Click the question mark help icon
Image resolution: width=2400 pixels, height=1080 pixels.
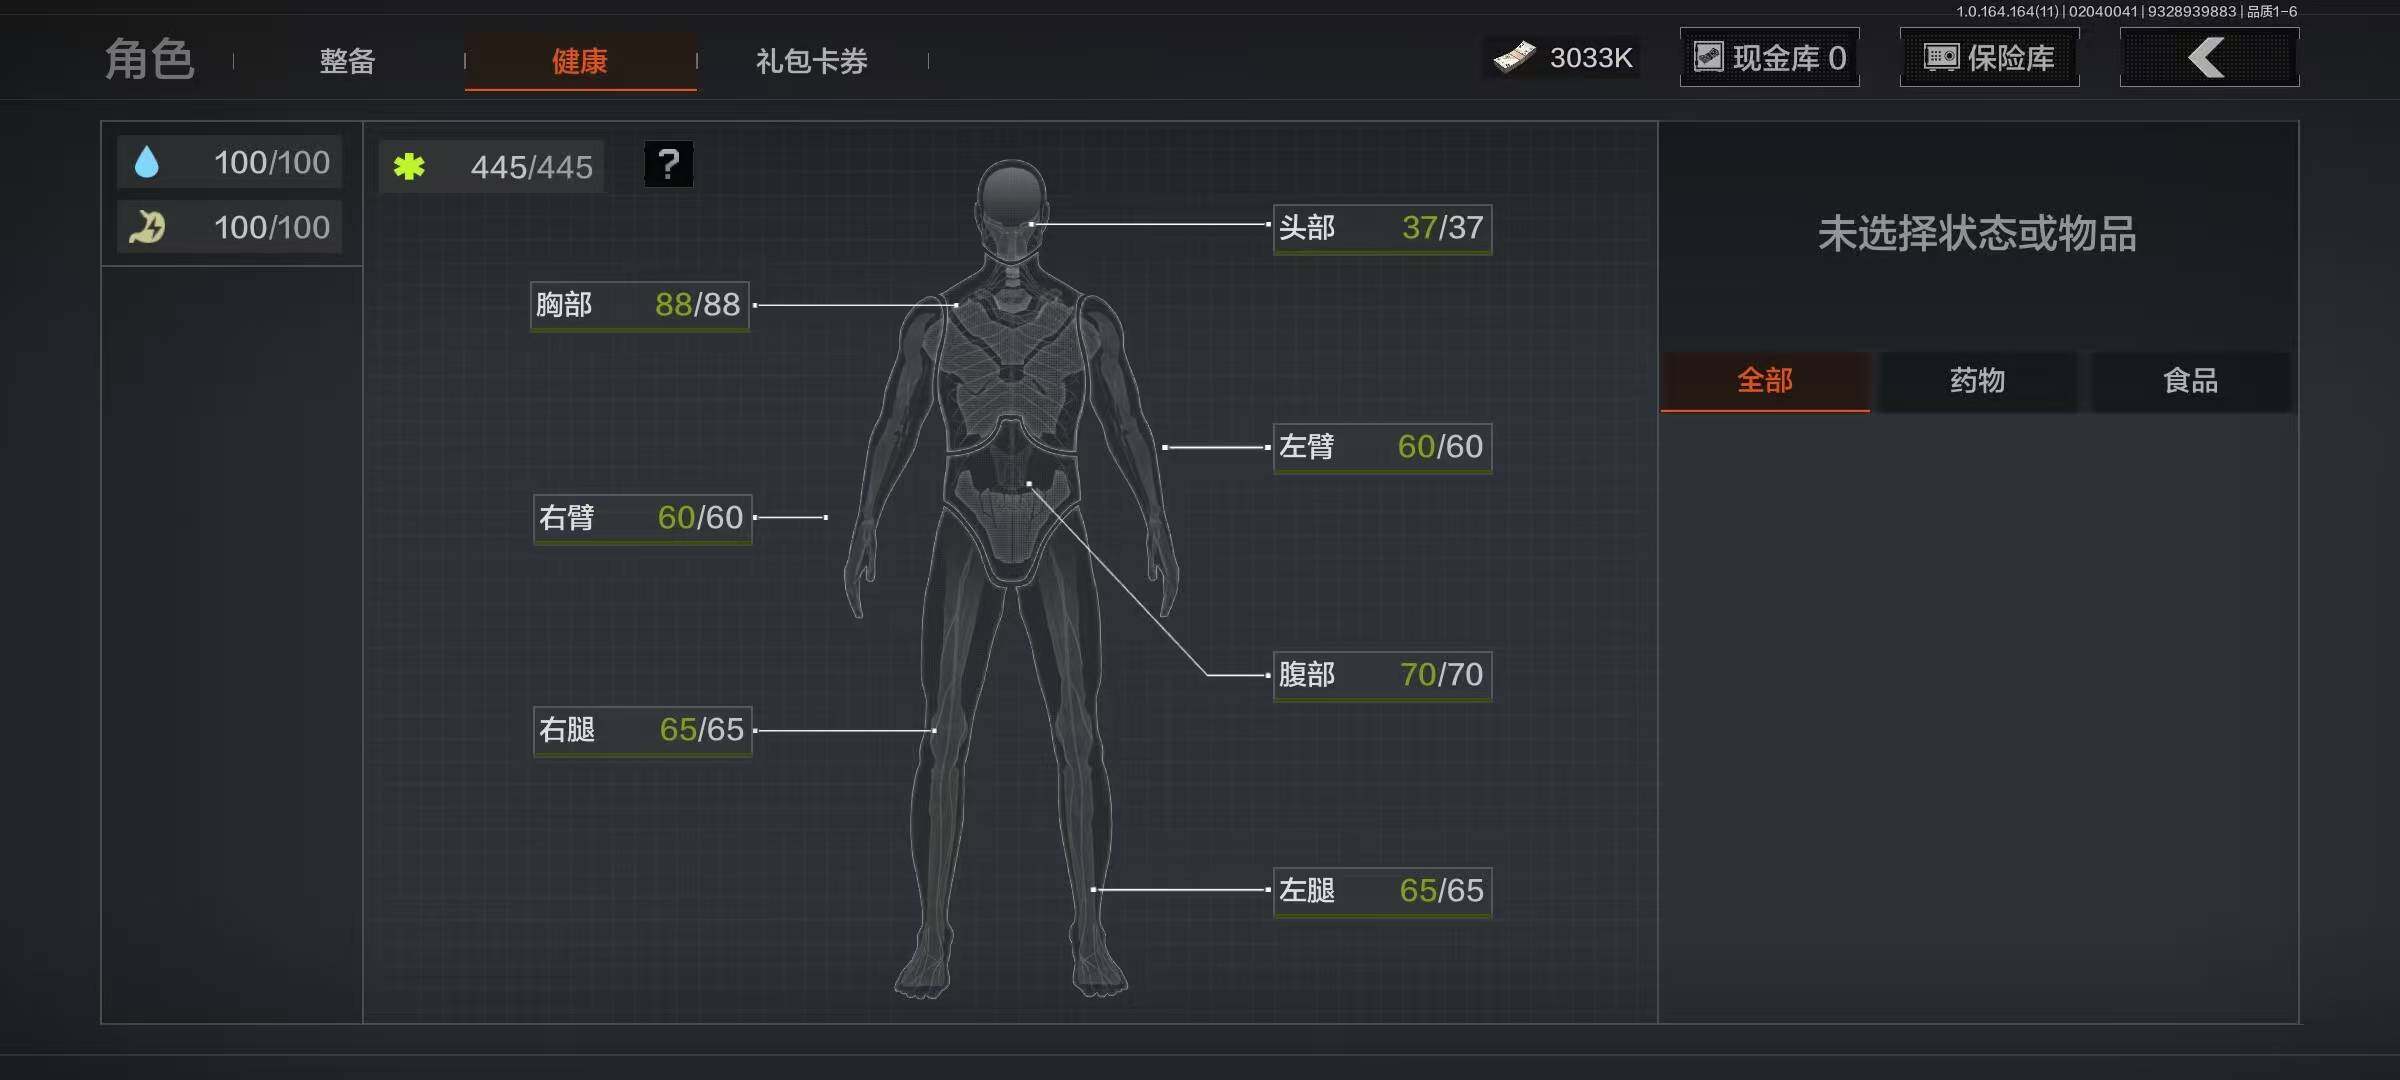(668, 164)
